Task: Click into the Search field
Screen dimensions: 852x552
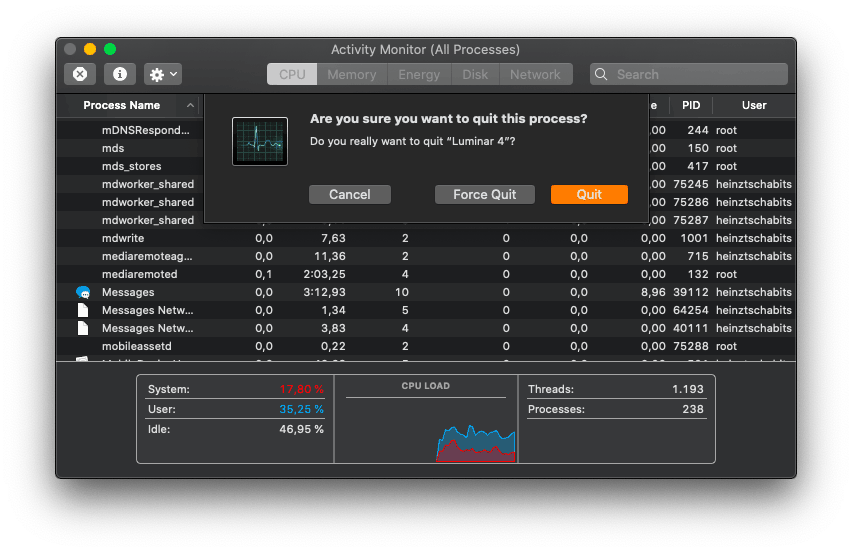Action: pyautogui.click(x=688, y=74)
